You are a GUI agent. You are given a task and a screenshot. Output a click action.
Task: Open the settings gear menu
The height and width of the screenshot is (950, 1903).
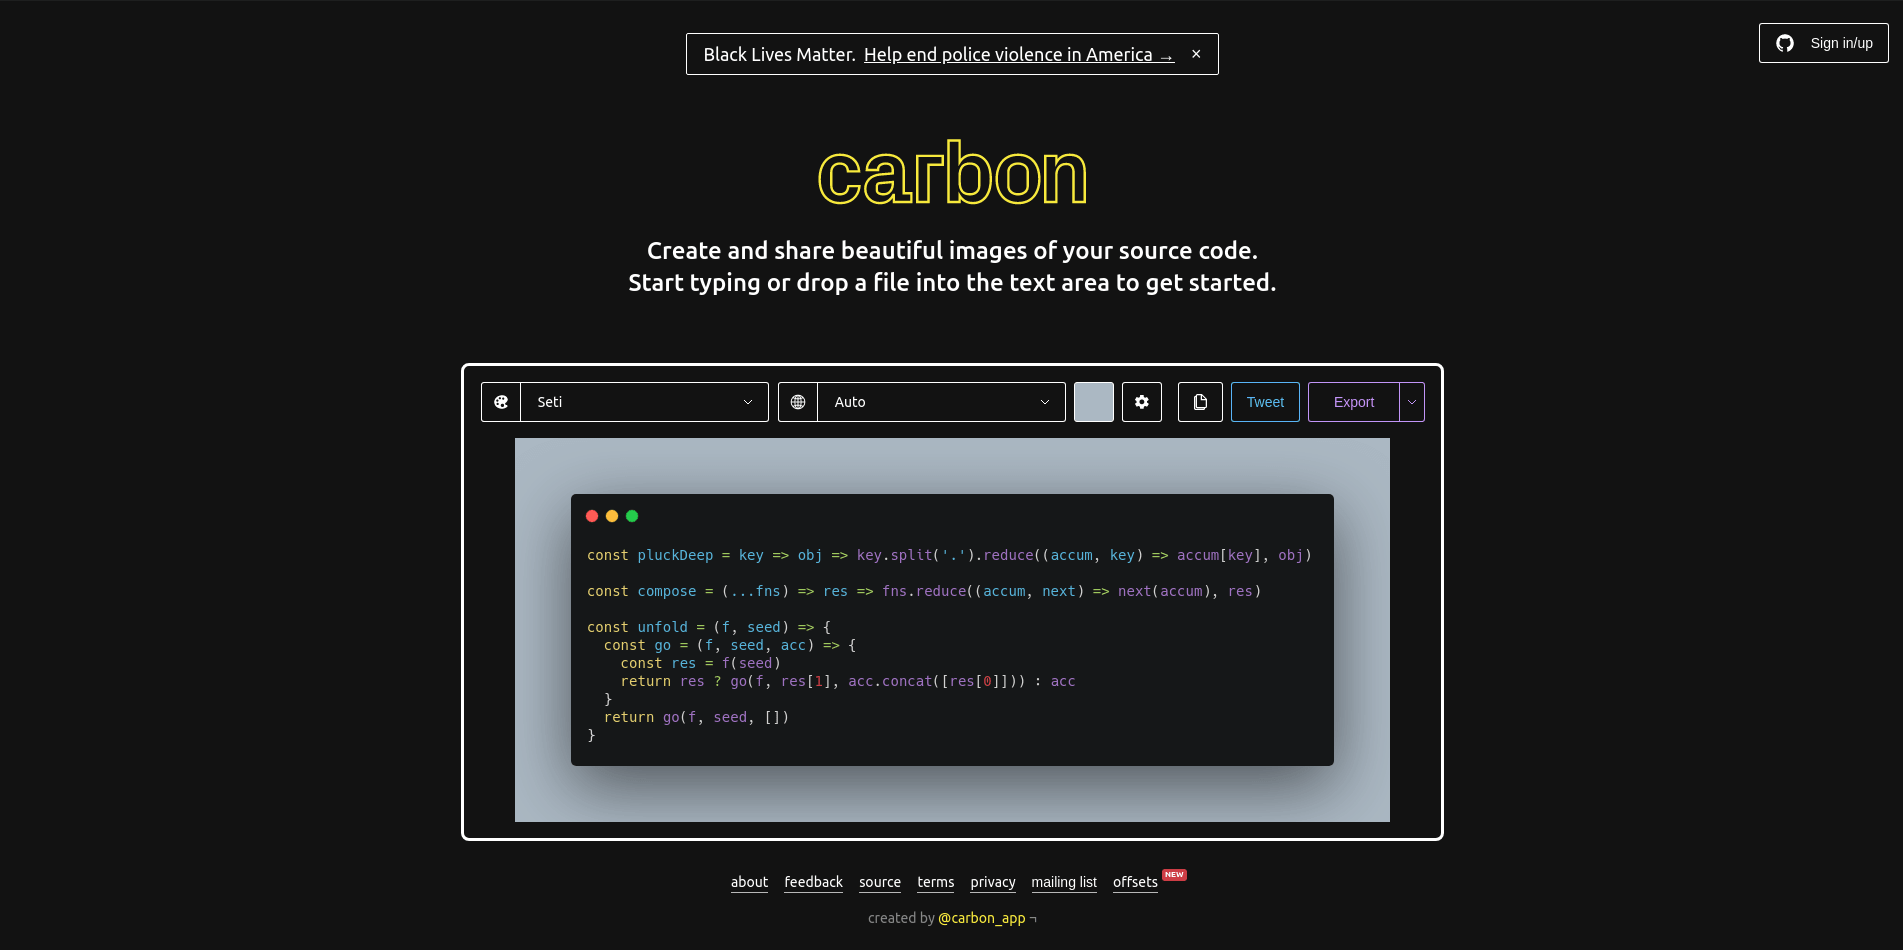1142,402
